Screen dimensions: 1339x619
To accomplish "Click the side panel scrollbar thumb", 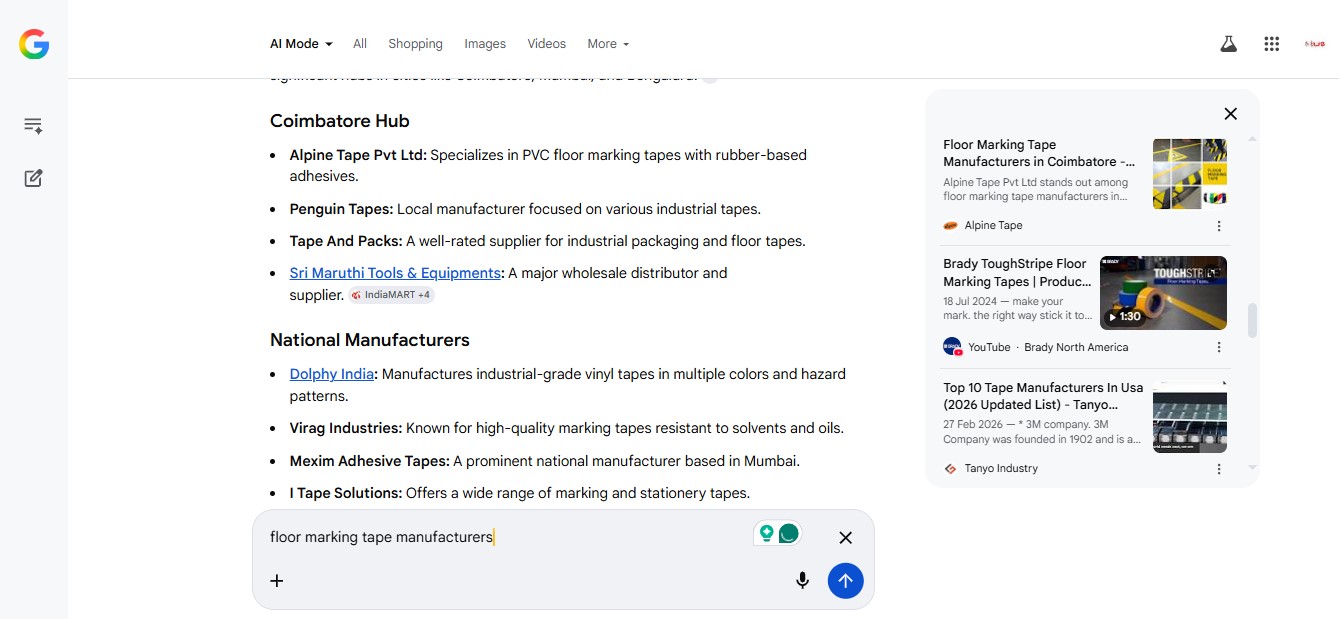I will 1253,321.
